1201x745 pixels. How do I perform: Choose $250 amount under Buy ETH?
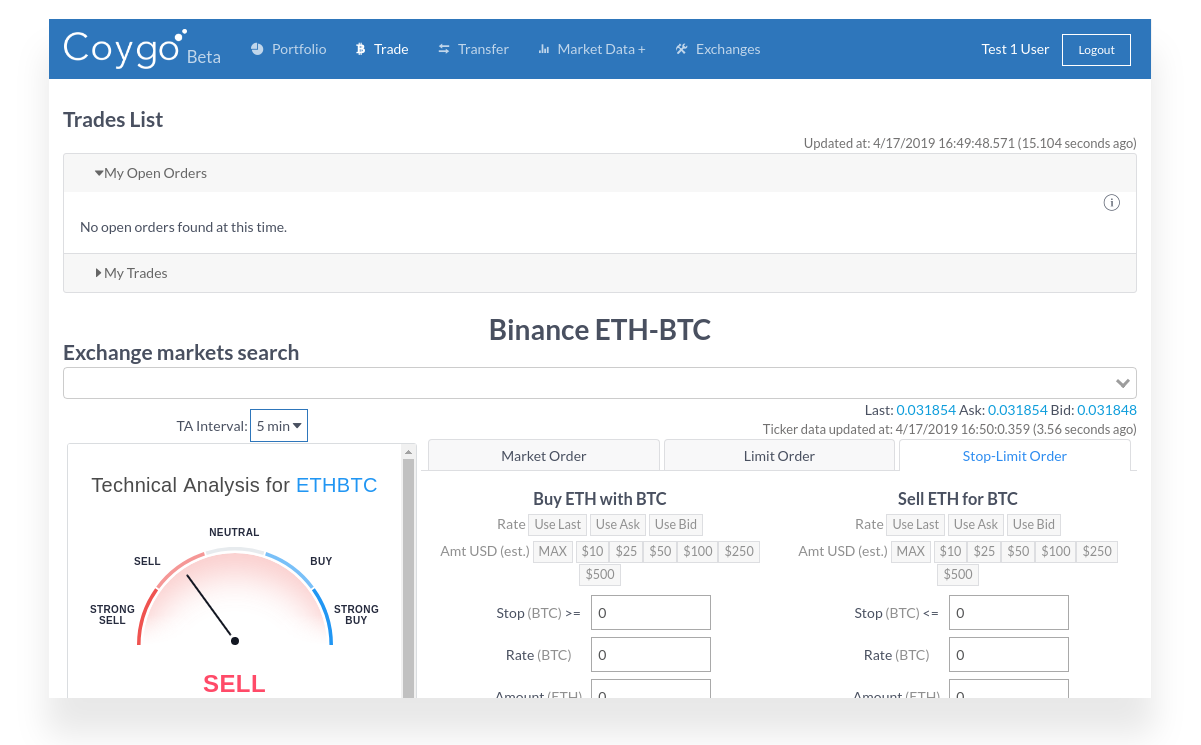click(739, 551)
